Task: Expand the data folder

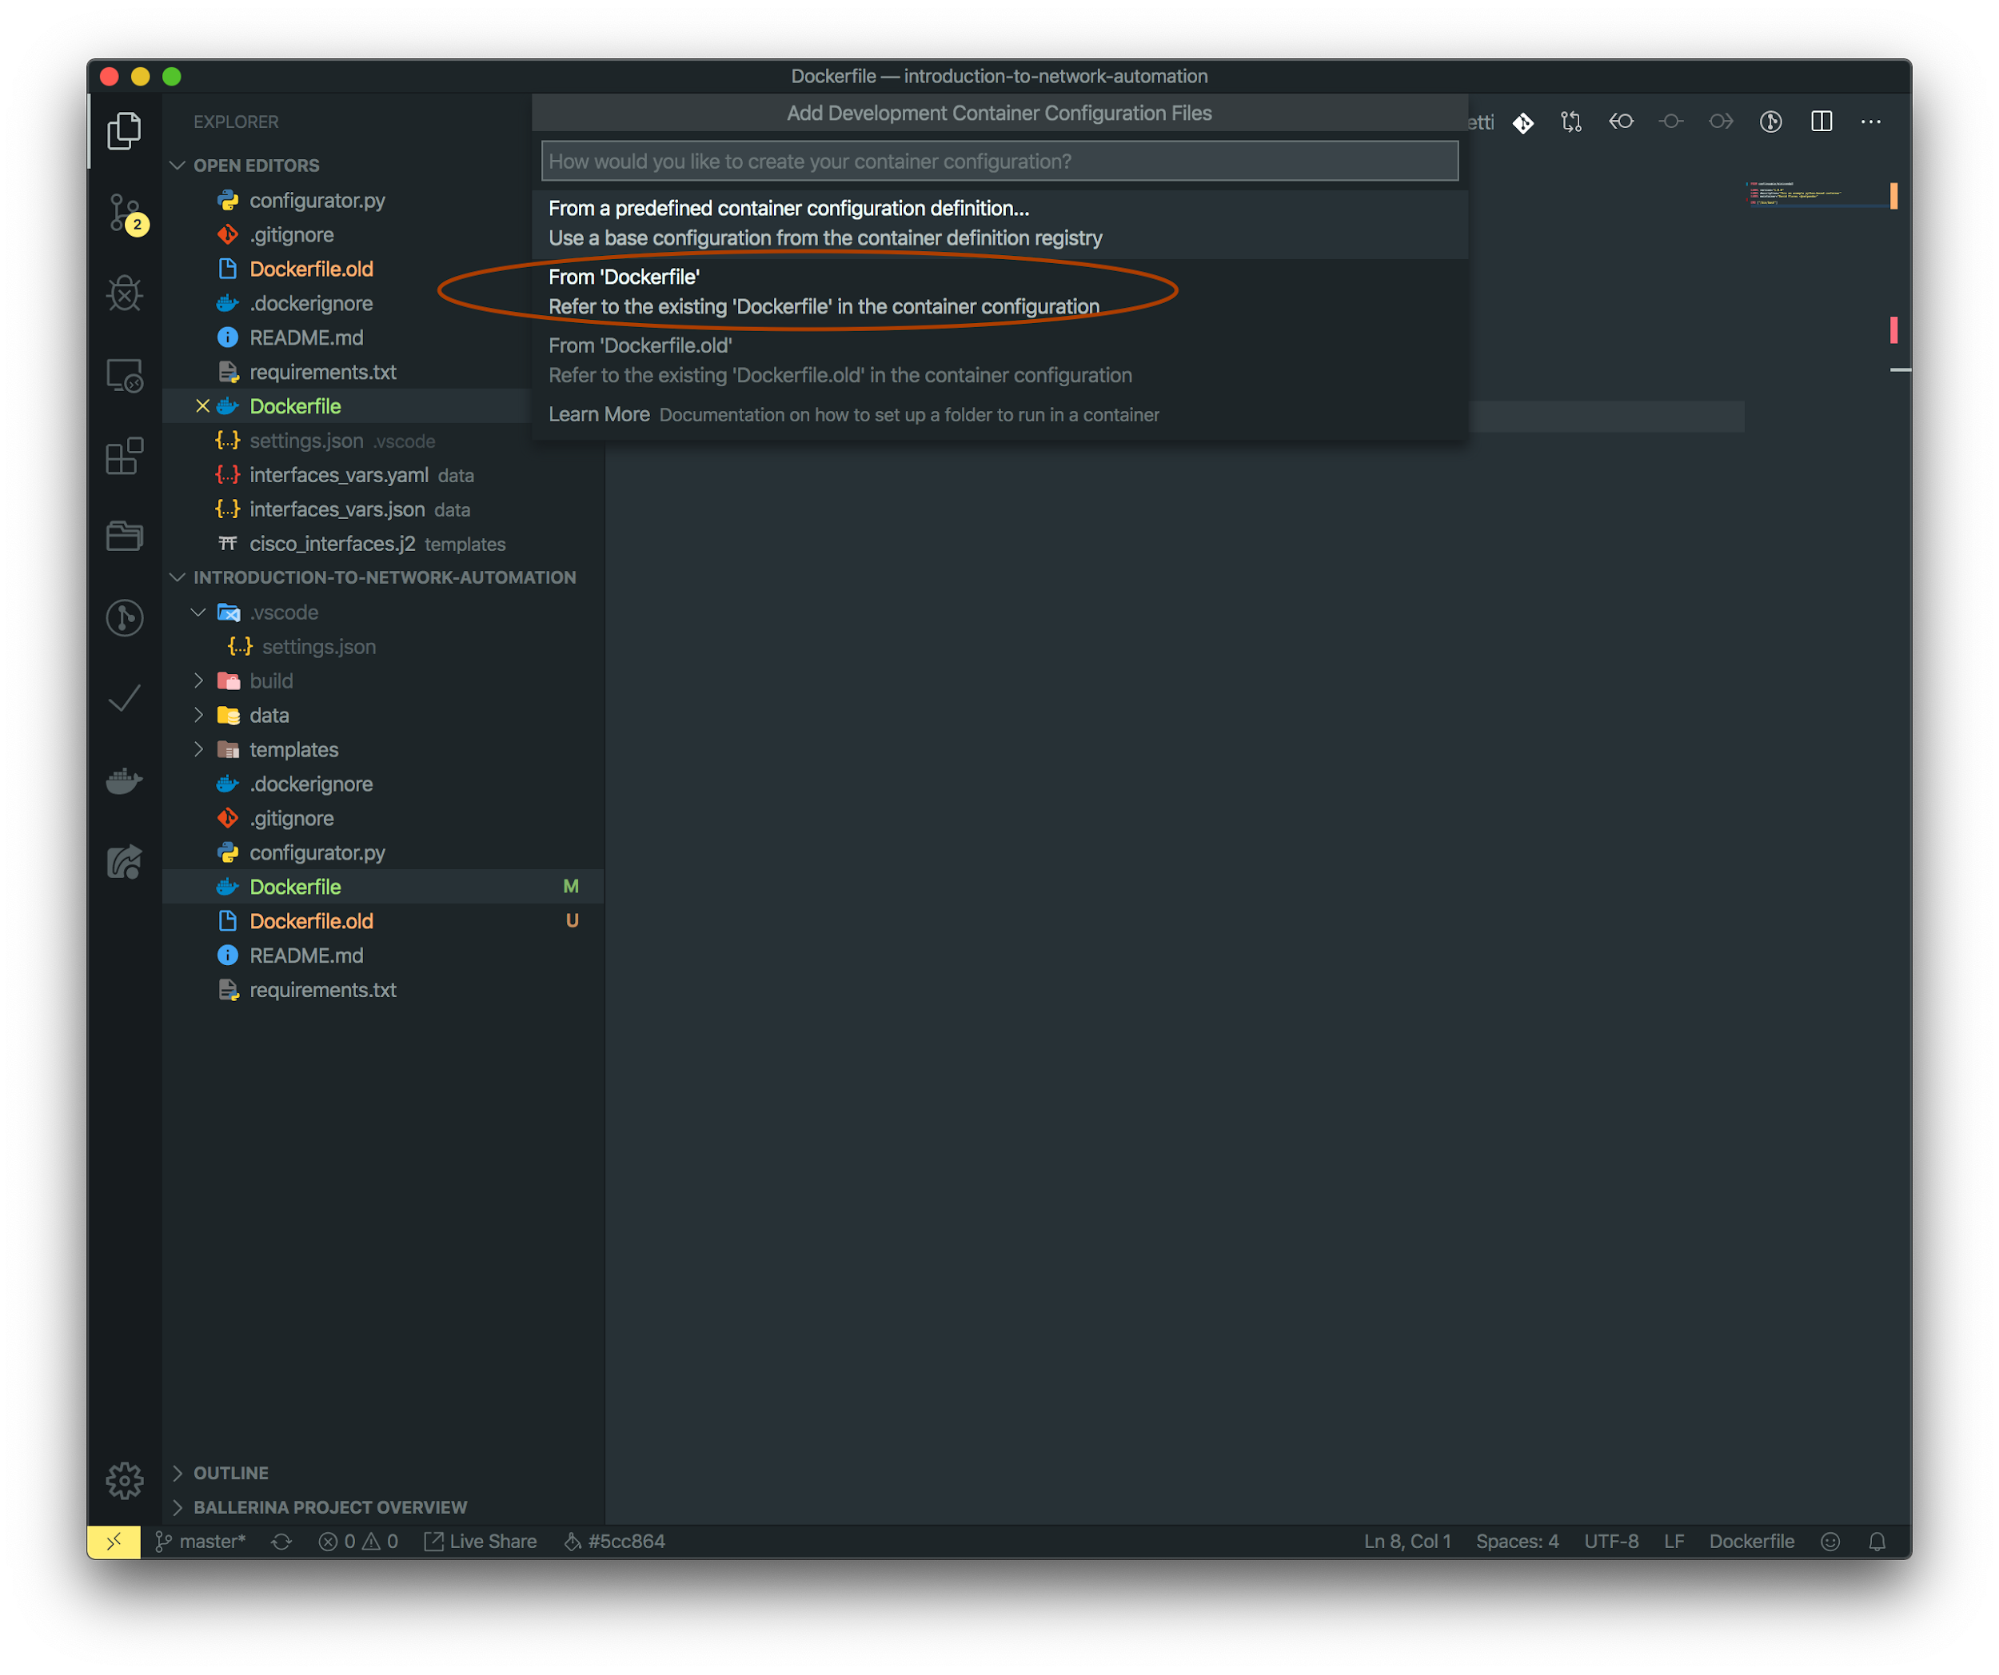Action: [x=199, y=715]
